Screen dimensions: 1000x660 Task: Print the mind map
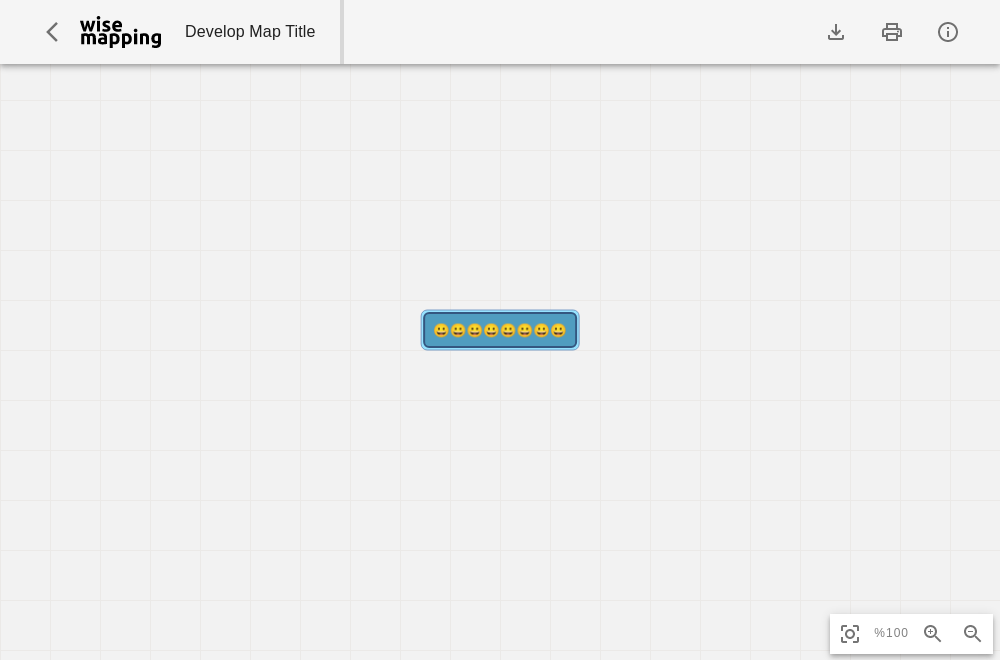[x=892, y=32]
